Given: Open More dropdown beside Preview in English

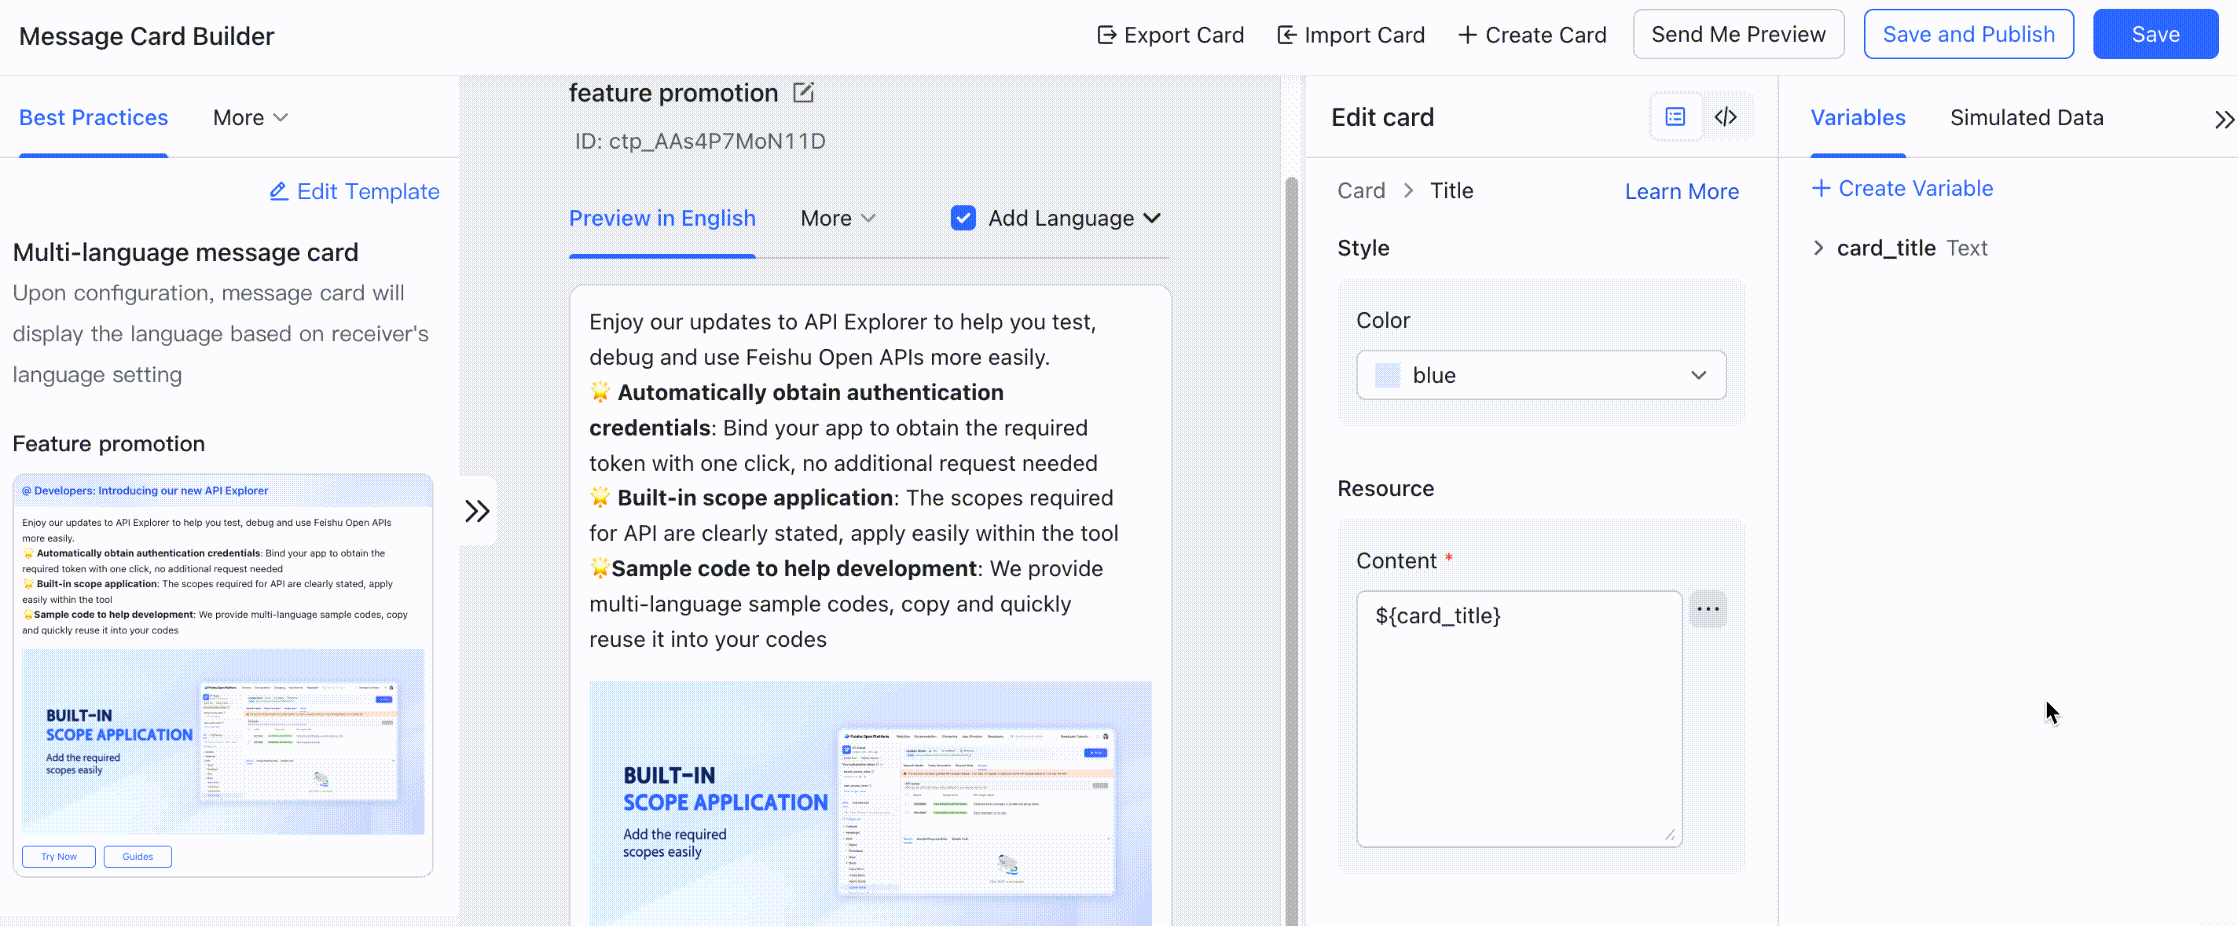Looking at the screenshot, I should (838, 218).
